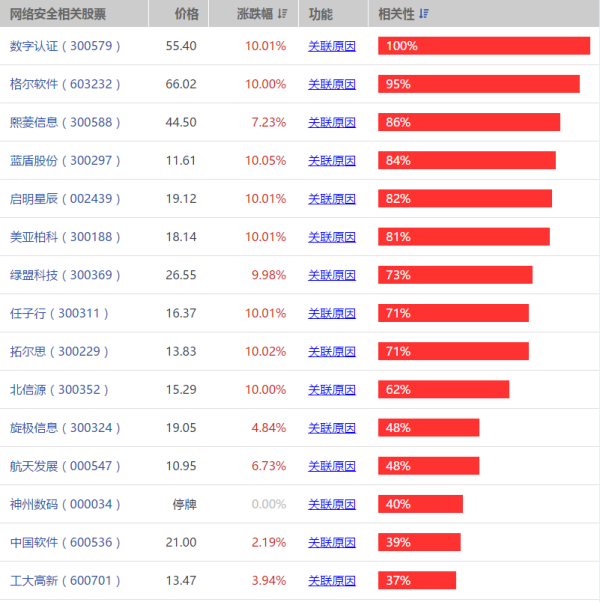Select stock 格尔软件 (603232)
This screenshot has width=600, height=602.
[x=65, y=84]
